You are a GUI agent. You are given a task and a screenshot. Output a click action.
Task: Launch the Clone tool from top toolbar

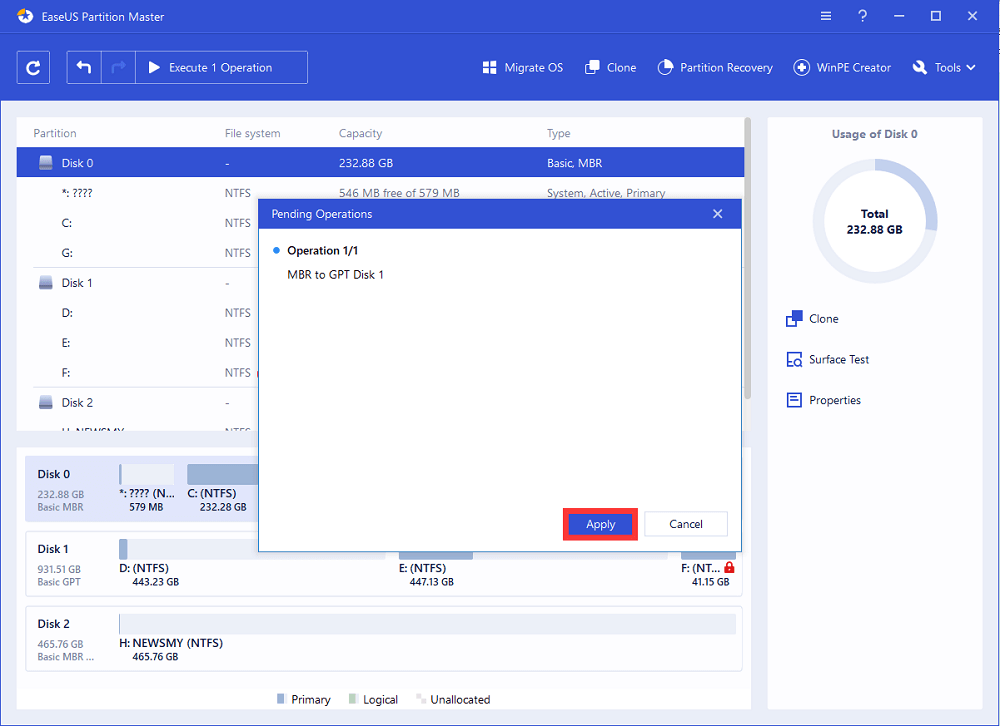click(610, 68)
